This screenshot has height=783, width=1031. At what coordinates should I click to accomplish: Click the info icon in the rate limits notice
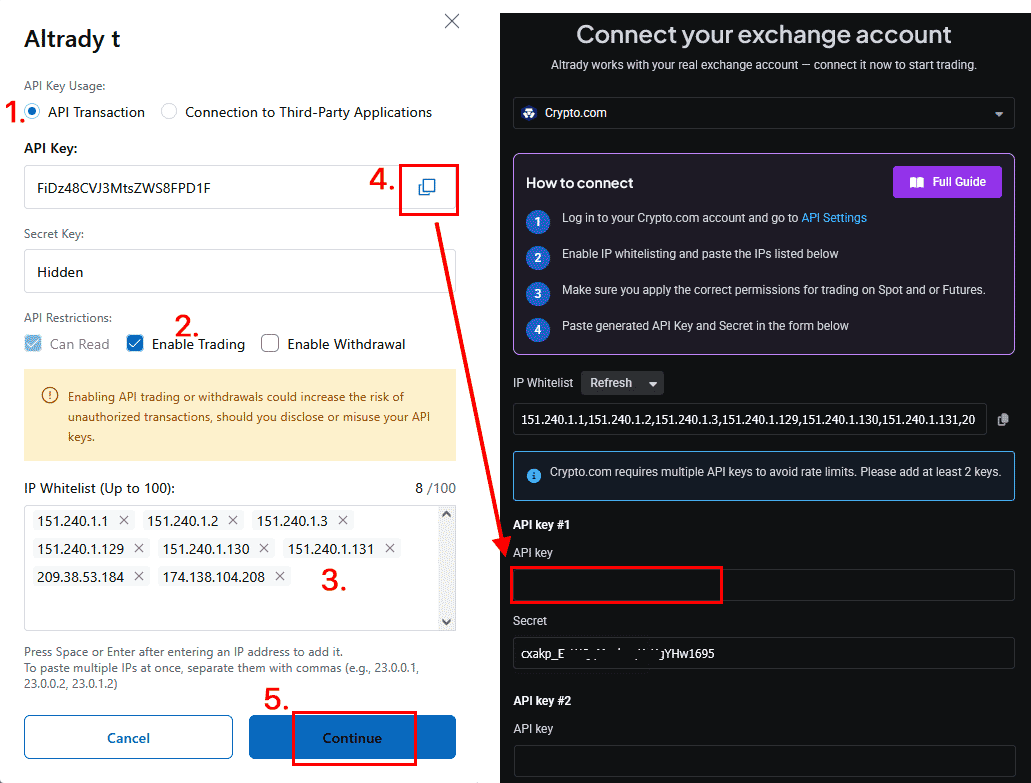click(x=534, y=475)
